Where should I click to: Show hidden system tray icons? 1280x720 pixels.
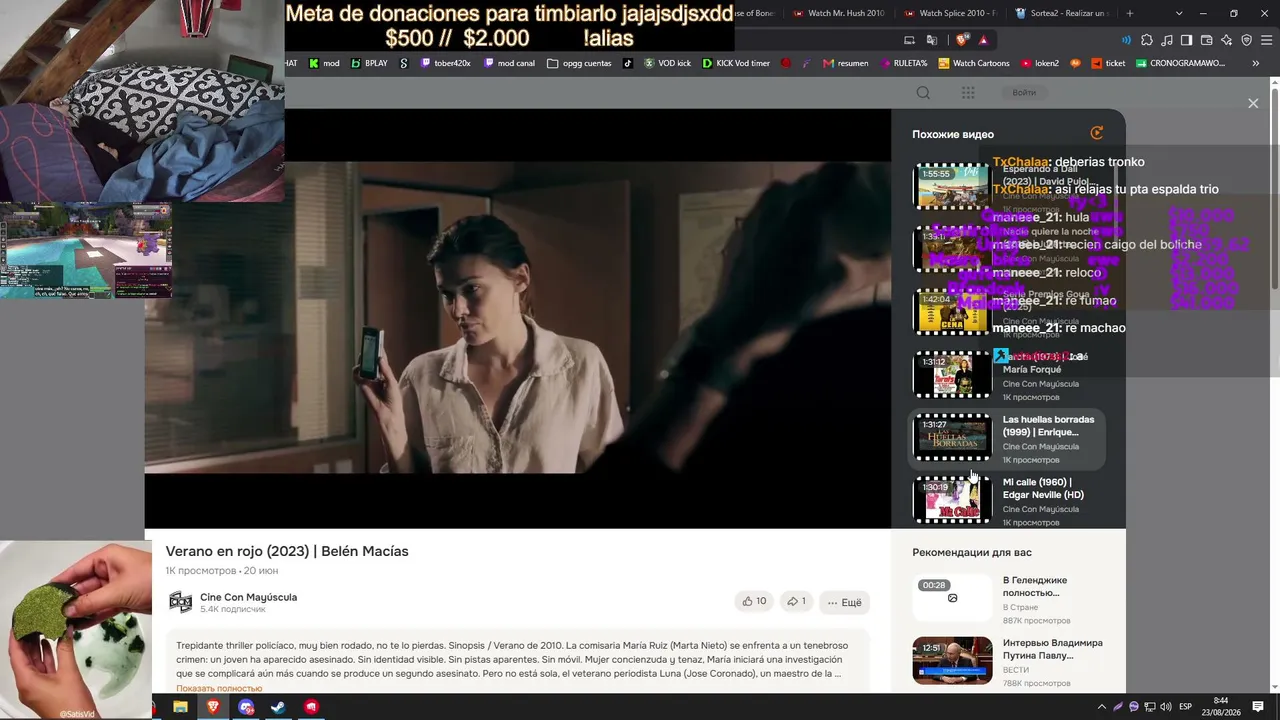1102,707
